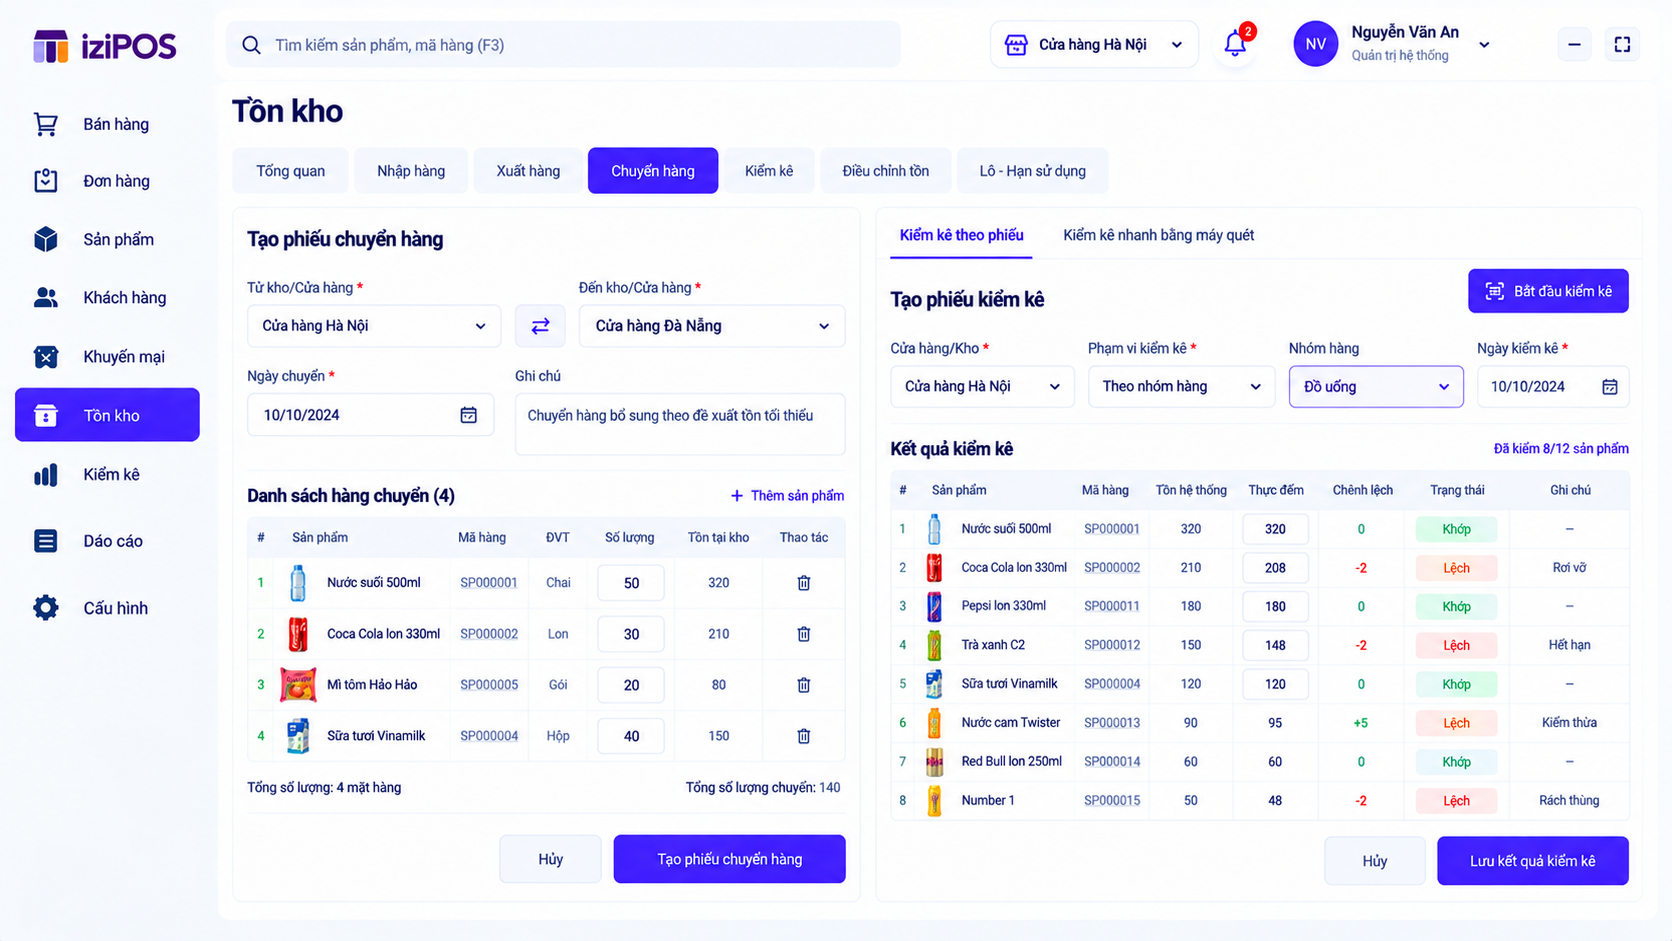1672x941 pixels.
Task: Remove Sữa tươi Vinamilk from transfer list
Action: pyautogui.click(x=803, y=736)
